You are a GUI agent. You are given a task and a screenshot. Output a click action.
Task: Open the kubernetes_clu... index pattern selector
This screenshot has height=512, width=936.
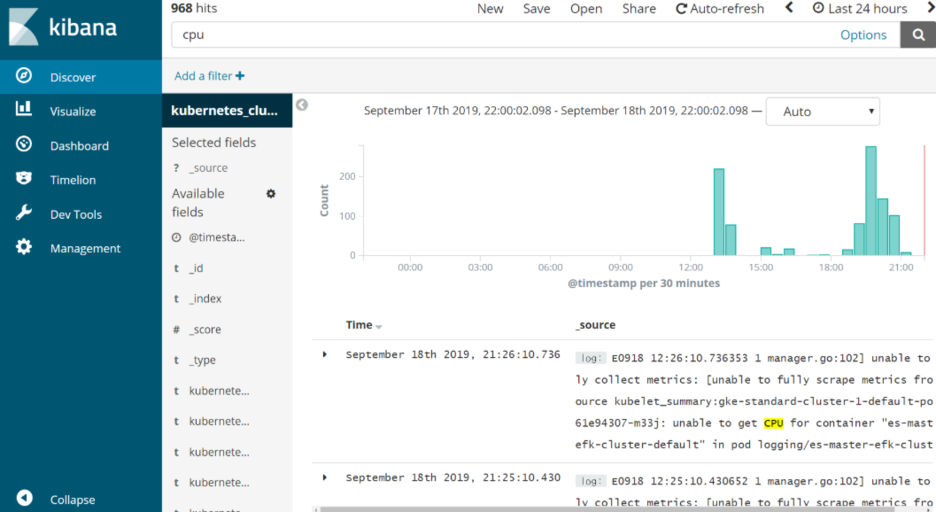click(x=227, y=110)
